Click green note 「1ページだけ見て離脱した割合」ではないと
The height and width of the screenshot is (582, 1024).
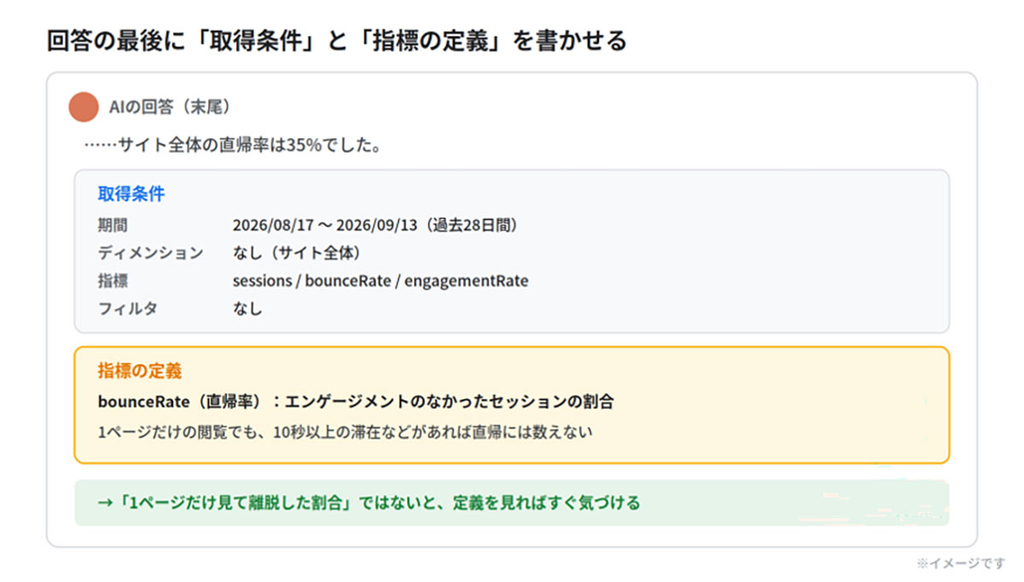[x=369, y=502]
